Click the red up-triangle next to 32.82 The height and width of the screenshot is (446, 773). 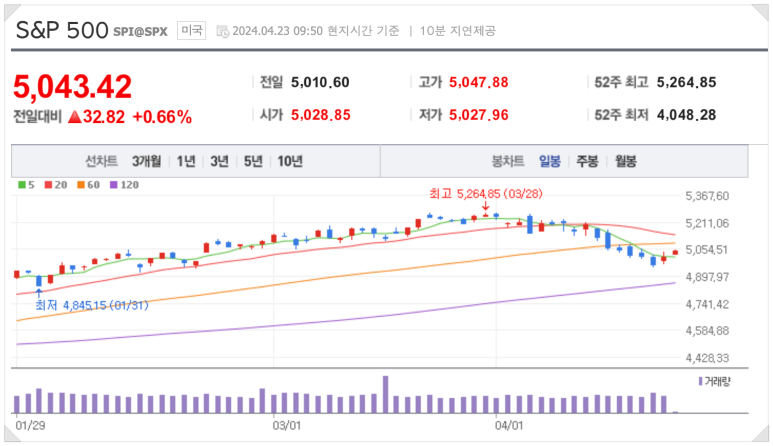74,117
